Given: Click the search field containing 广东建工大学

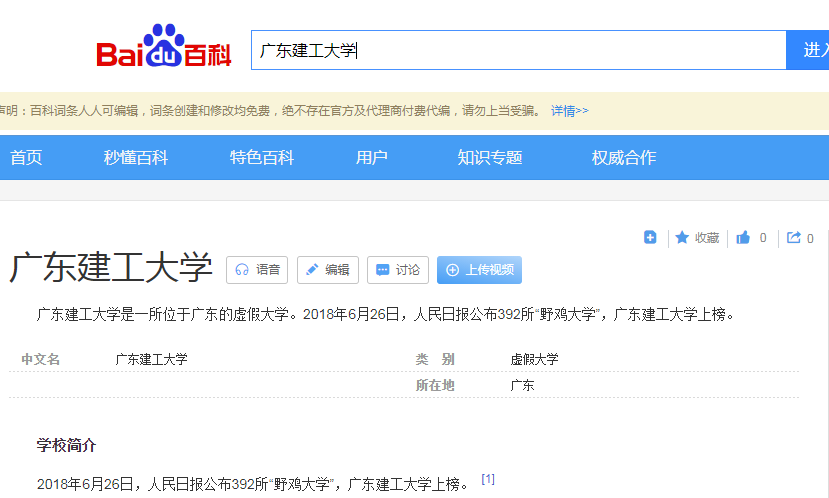Looking at the screenshot, I should coord(519,50).
